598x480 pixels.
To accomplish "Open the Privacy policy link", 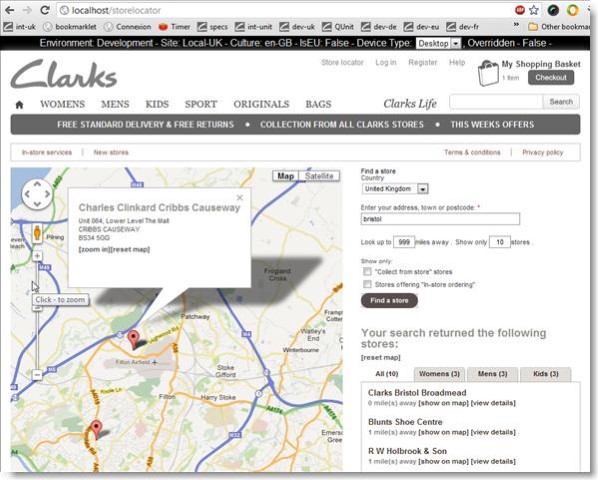I will 543,153.
